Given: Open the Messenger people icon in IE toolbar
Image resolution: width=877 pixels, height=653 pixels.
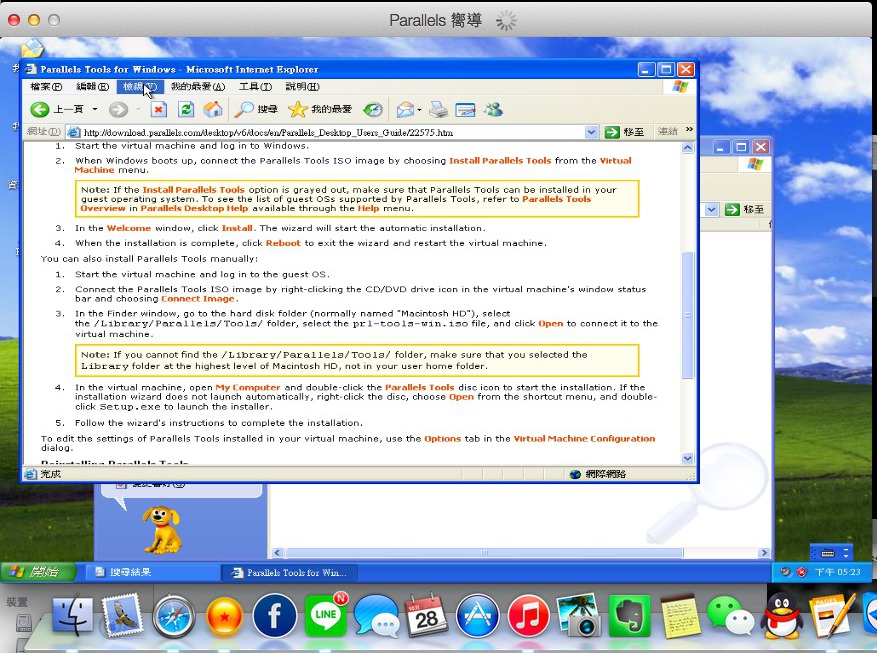Looking at the screenshot, I should 493,110.
